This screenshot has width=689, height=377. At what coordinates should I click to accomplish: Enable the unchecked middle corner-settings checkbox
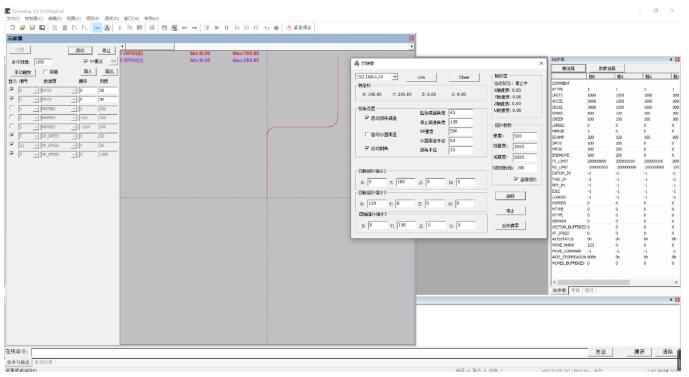(366, 134)
